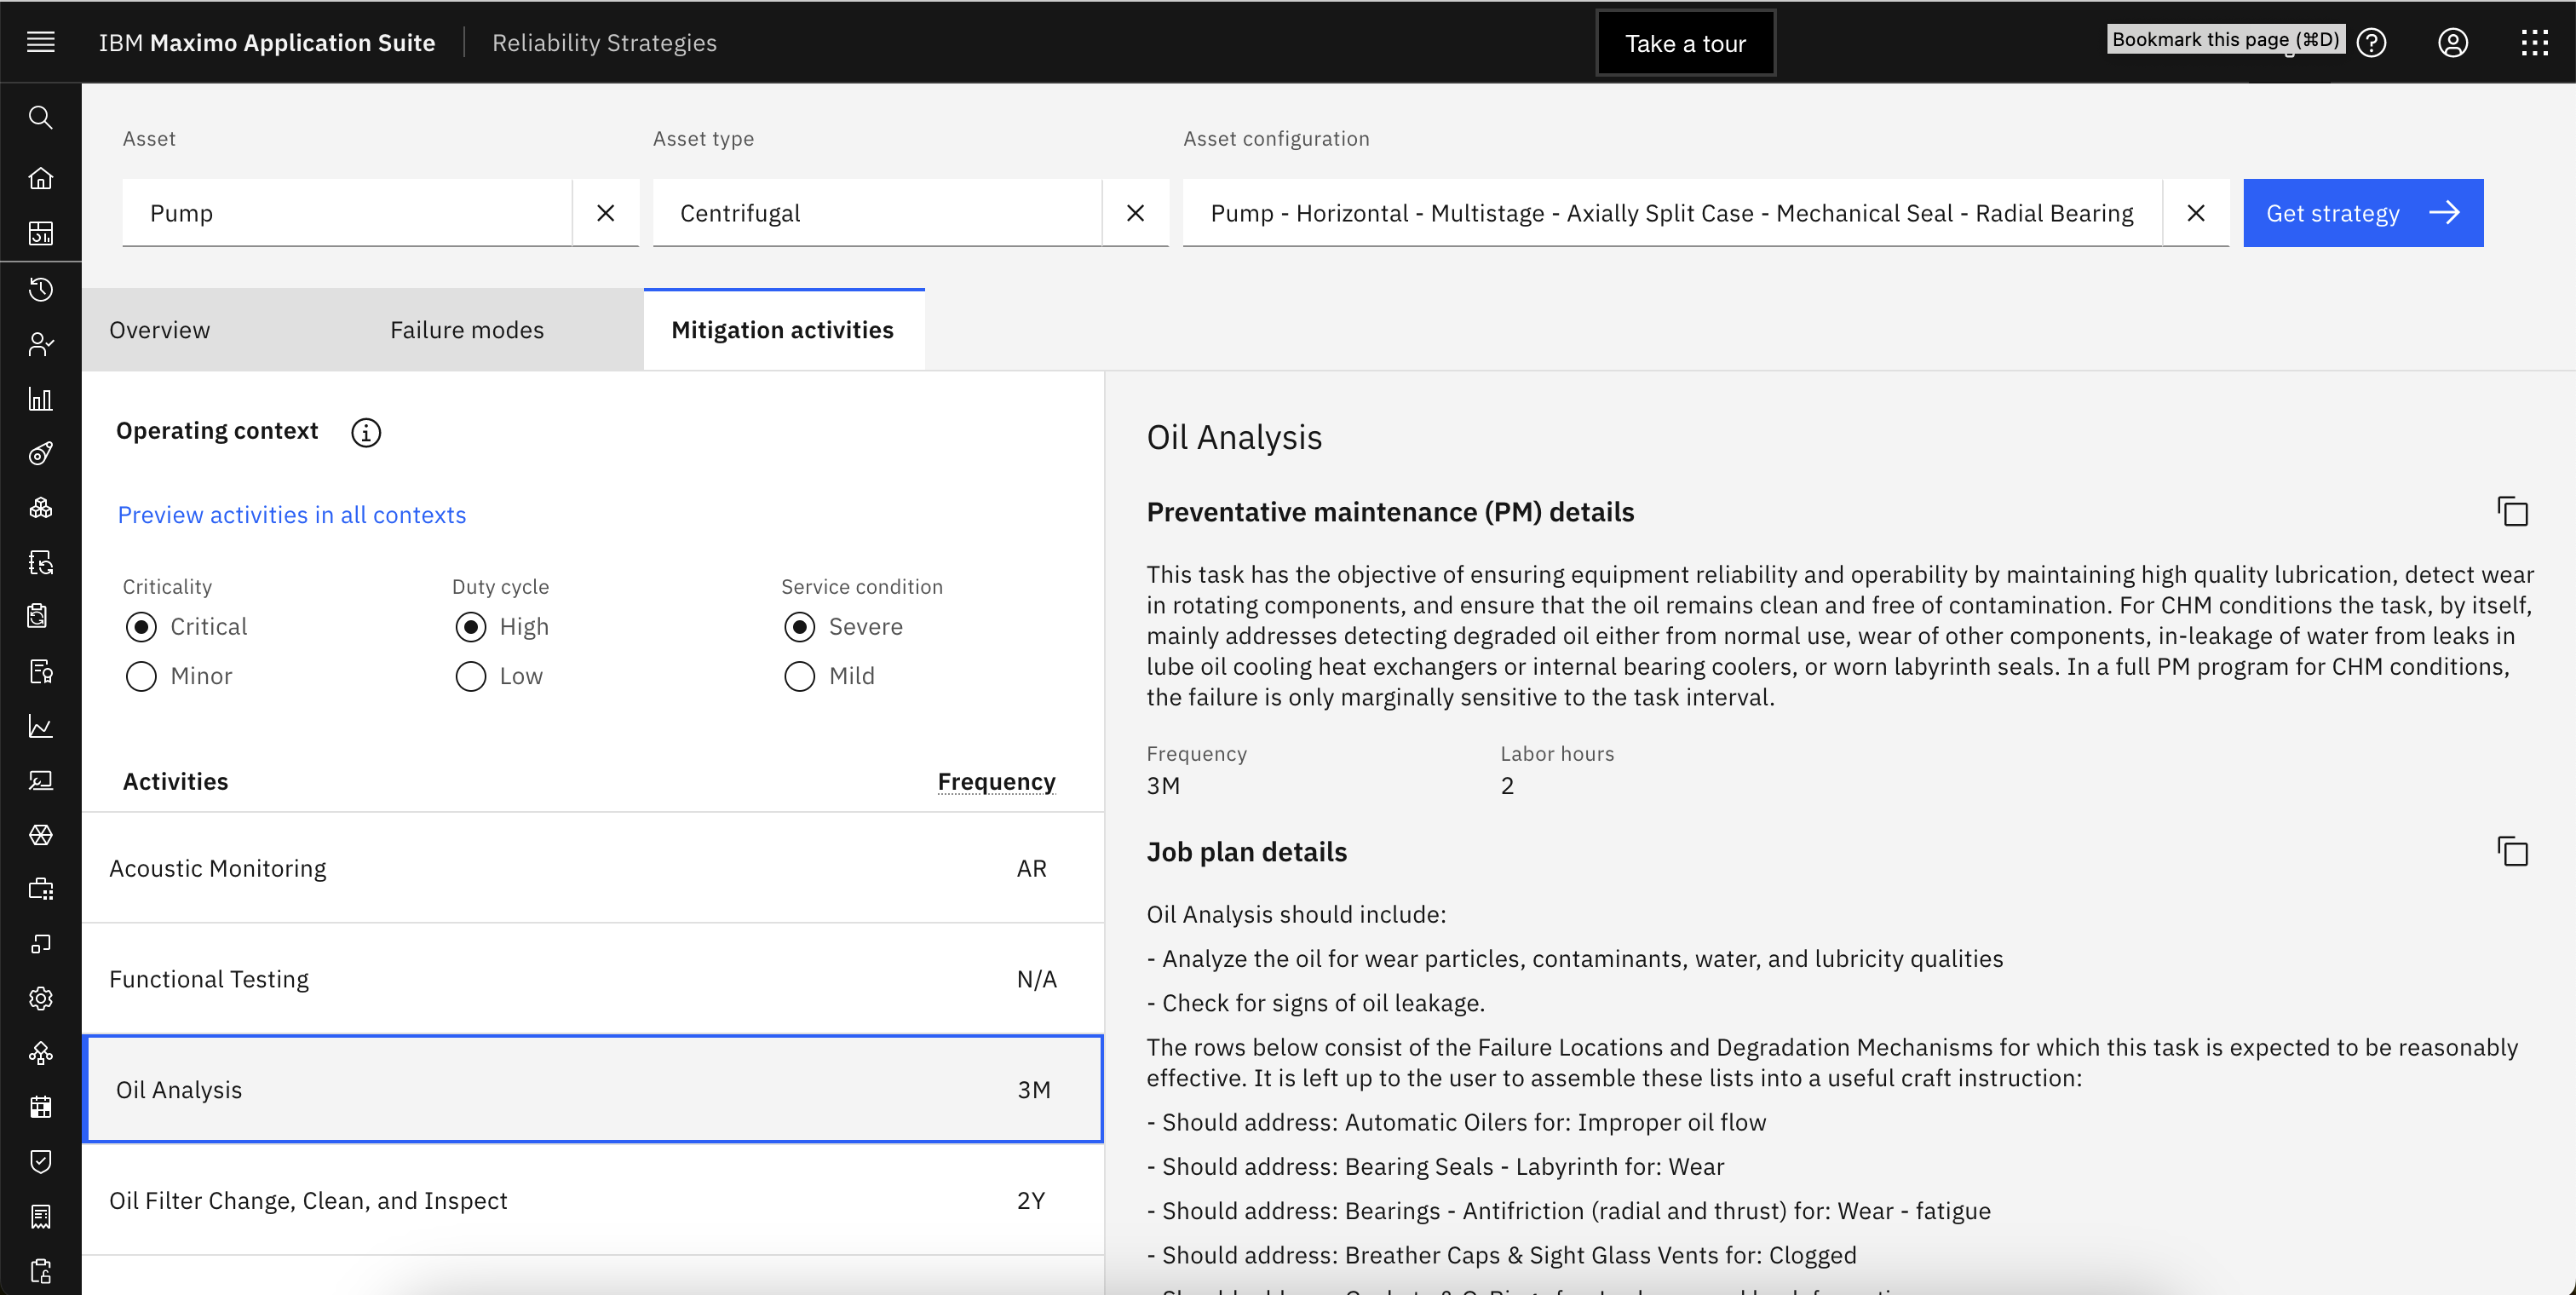2576x1295 pixels.
Task: Switch to the Overview tab
Action: (x=158, y=329)
